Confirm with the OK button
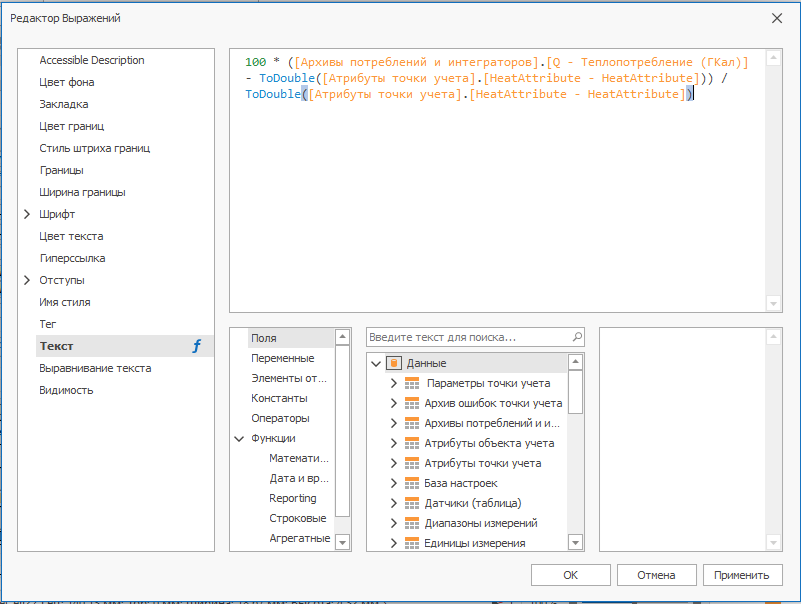This screenshot has height=604, width=801. 571,575
